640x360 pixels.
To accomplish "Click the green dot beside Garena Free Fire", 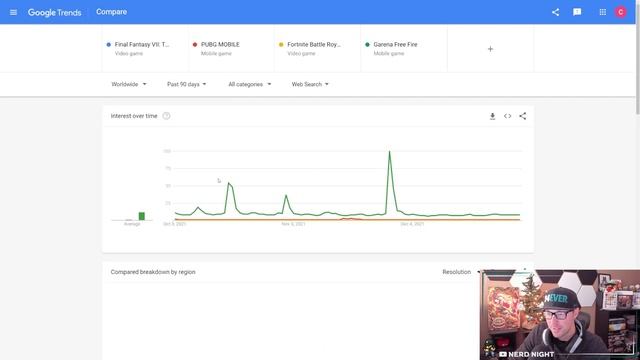I will (367, 44).
